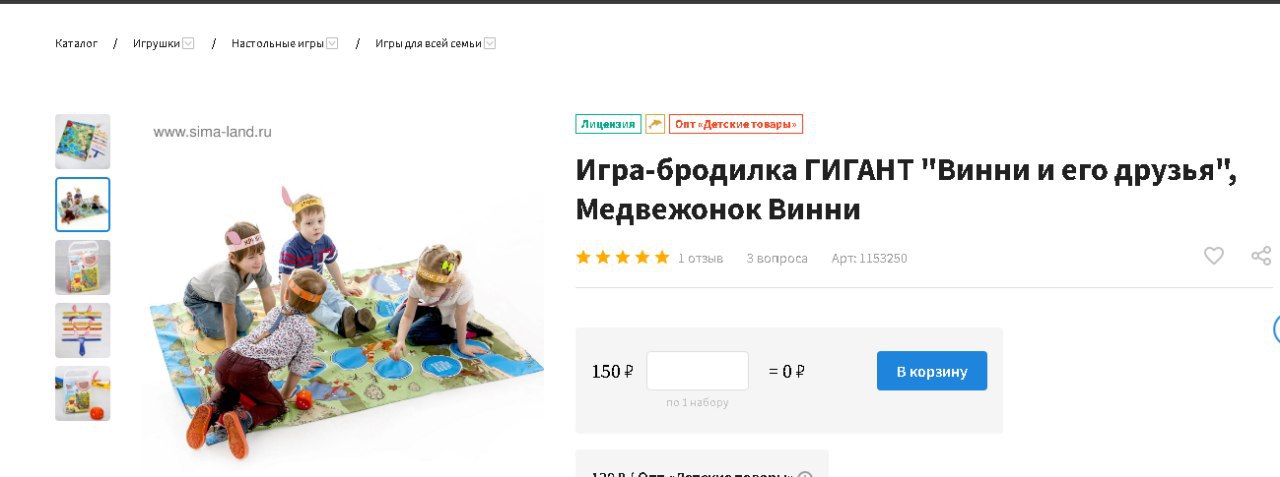Click the Опт «Детские товары» tag
The width and height of the screenshot is (1280, 477).
point(736,124)
